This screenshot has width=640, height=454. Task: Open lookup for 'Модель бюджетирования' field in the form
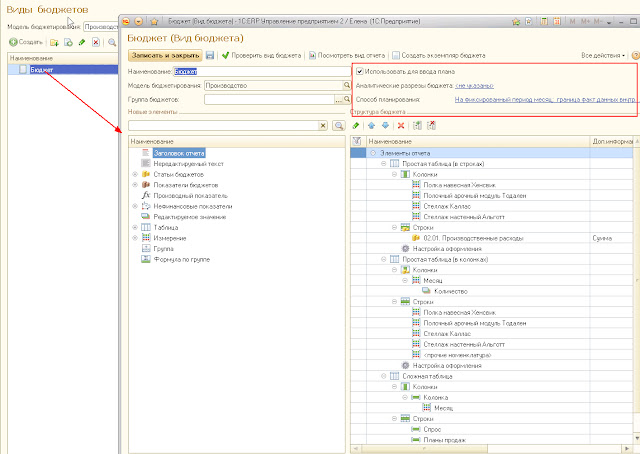click(x=347, y=85)
